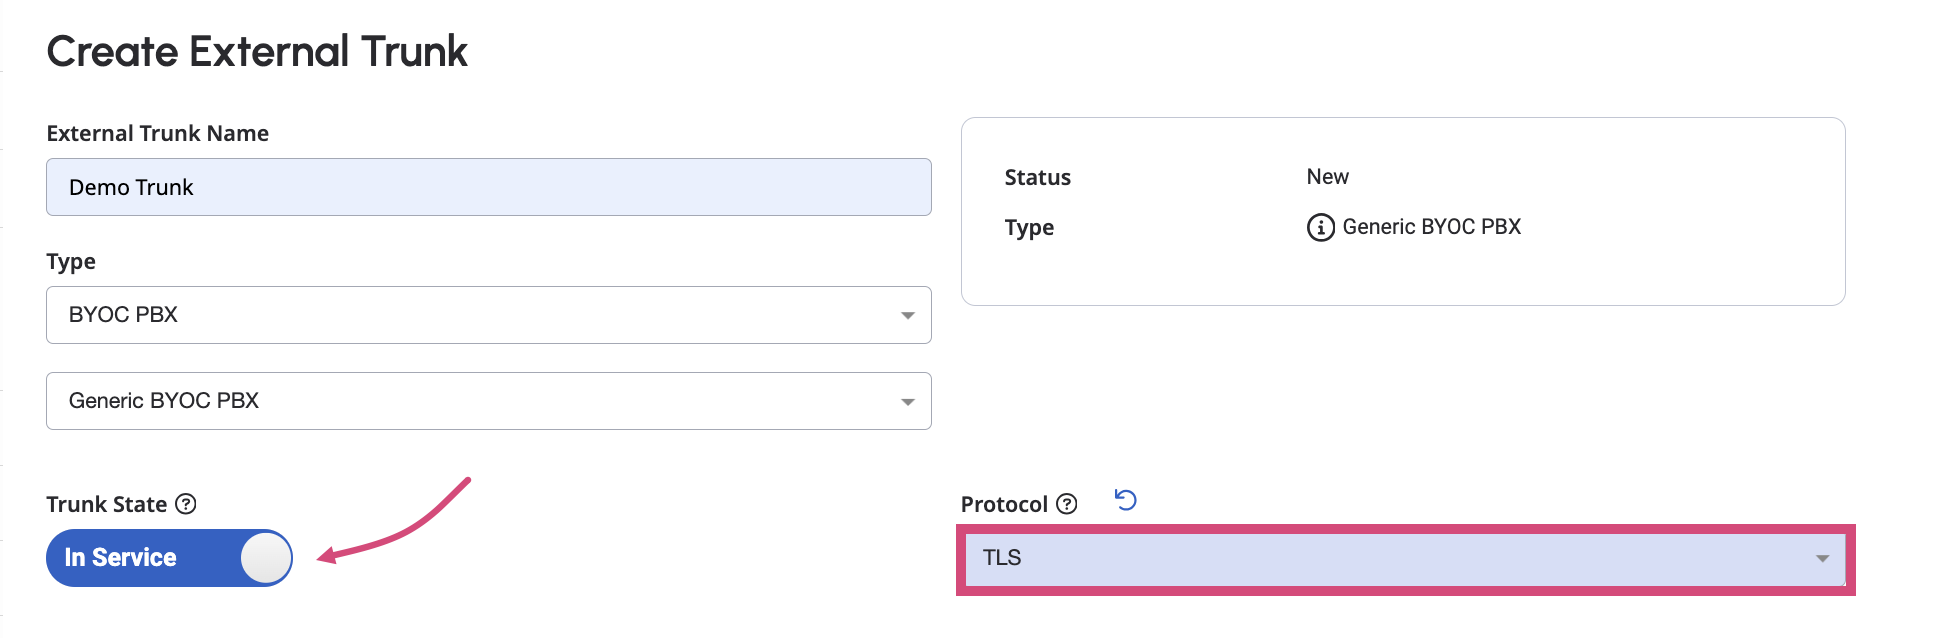Click the Demo Trunk name input field

(x=488, y=187)
